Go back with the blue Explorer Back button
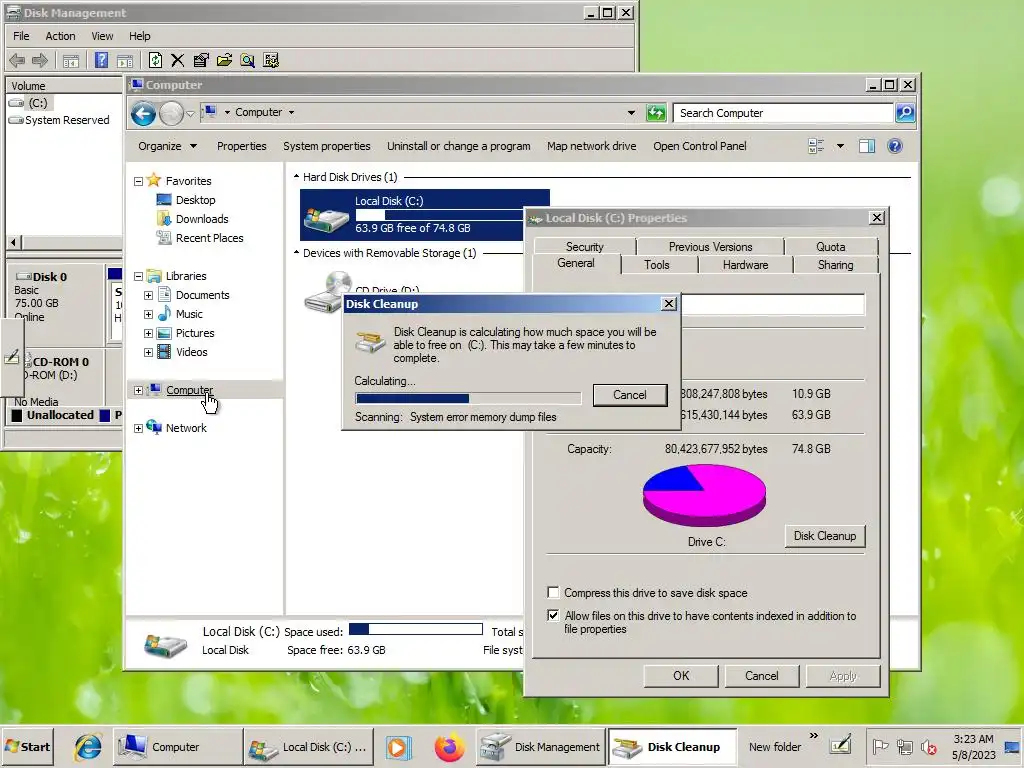This screenshot has height=768, width=1024. 143,114
